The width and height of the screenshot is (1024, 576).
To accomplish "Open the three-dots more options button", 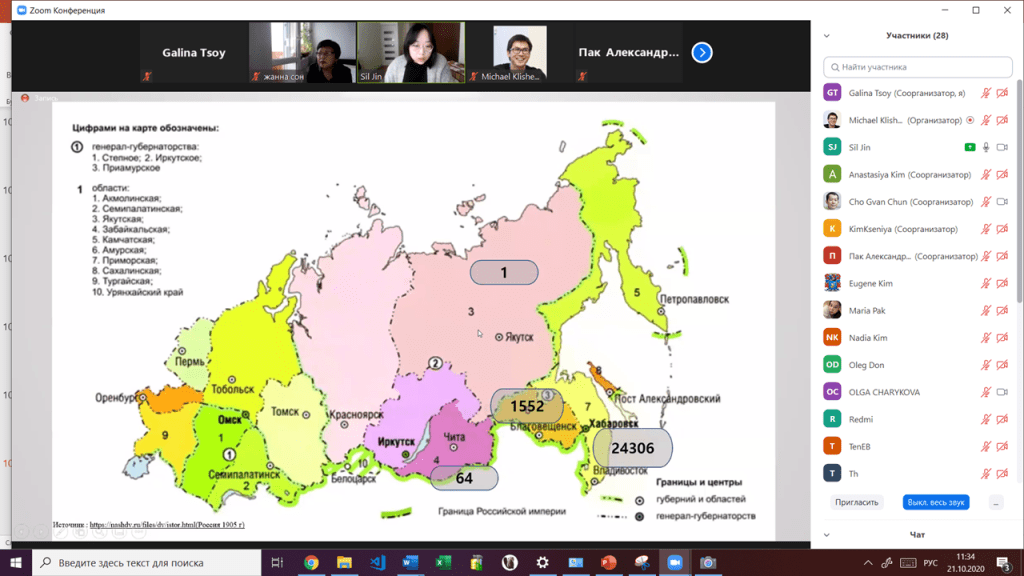I will coord(995,502).
